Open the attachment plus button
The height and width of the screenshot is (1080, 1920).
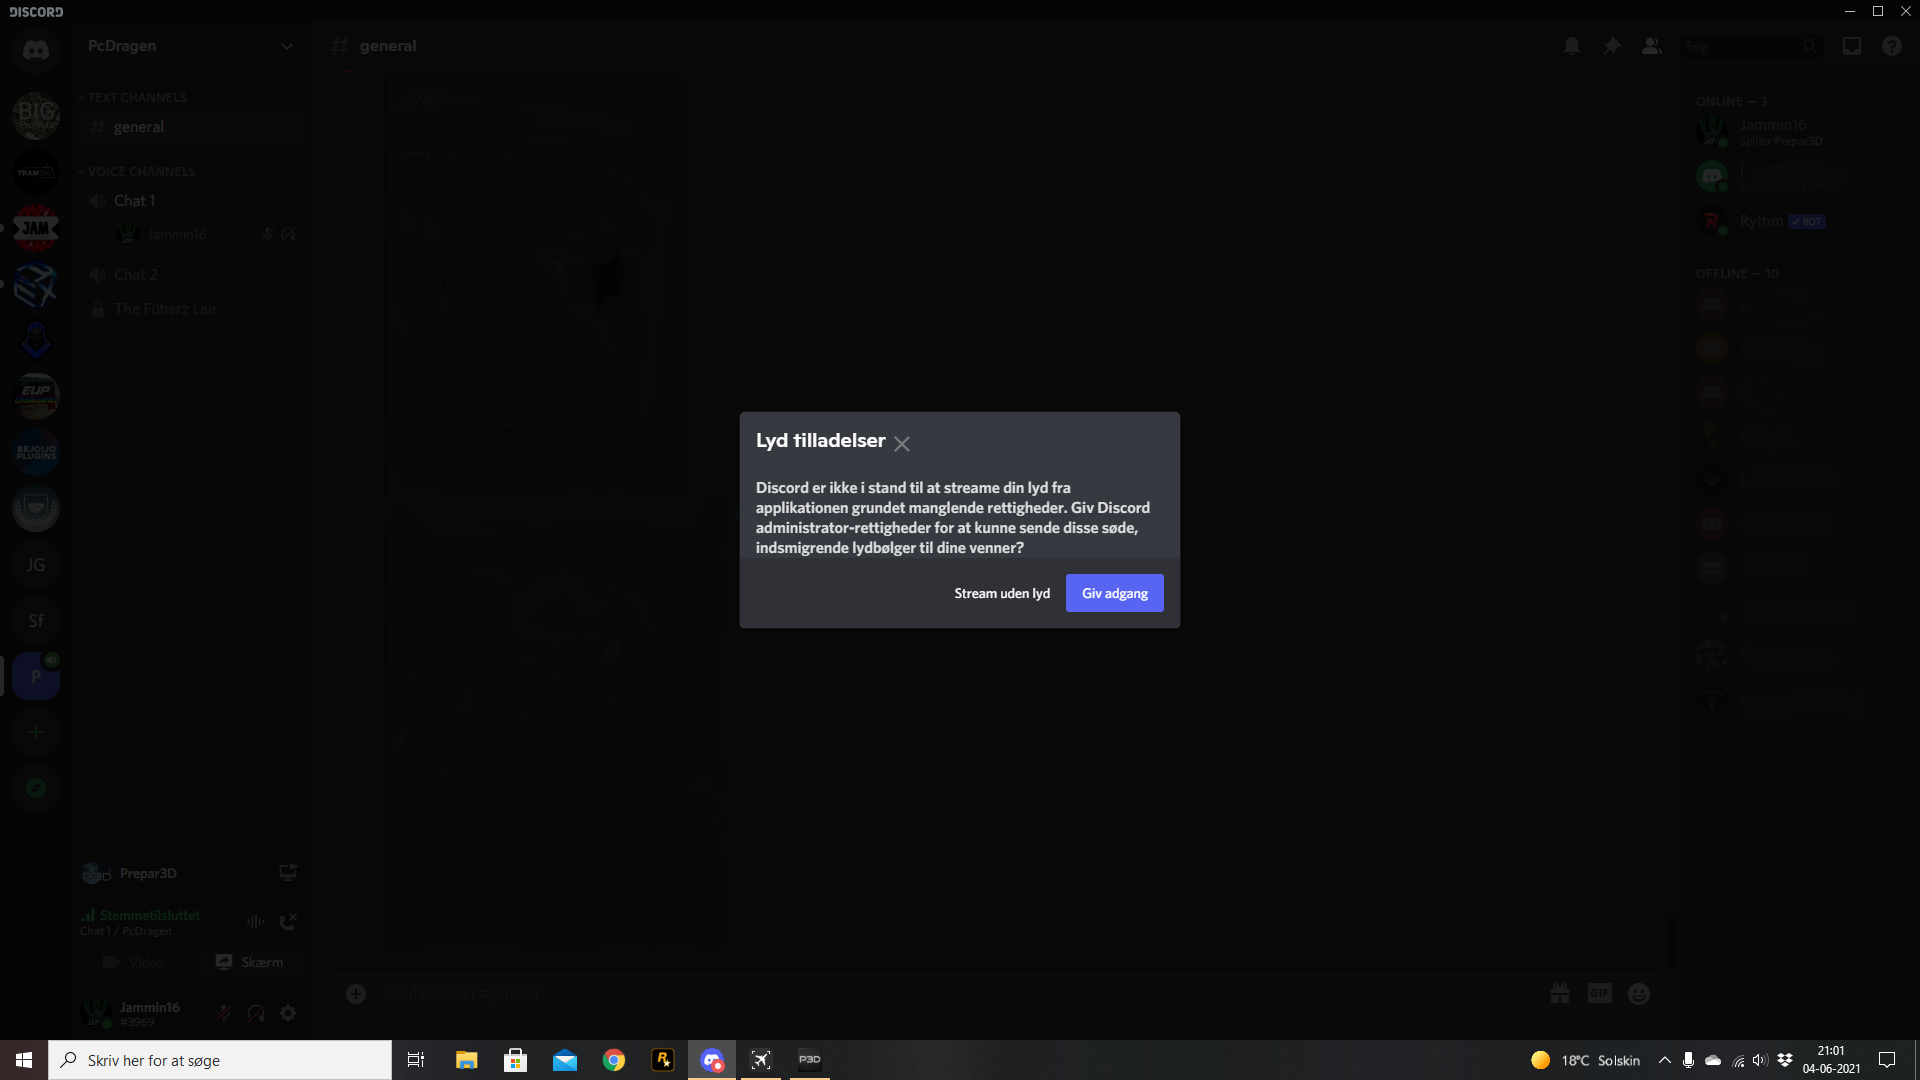coord(356,994)
